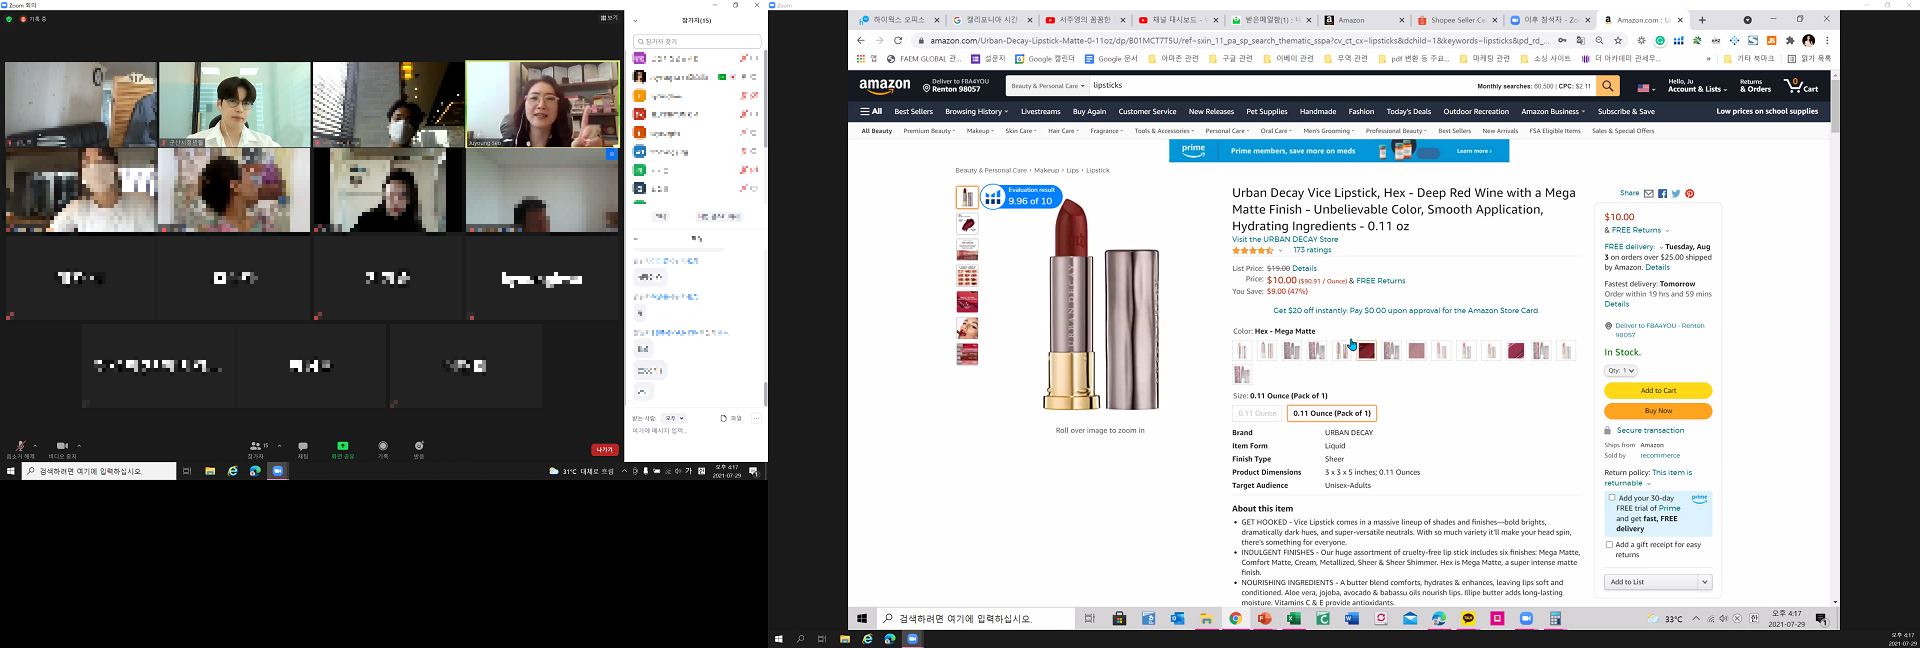Open the Zoom chat button

click(x=303, y=447)
